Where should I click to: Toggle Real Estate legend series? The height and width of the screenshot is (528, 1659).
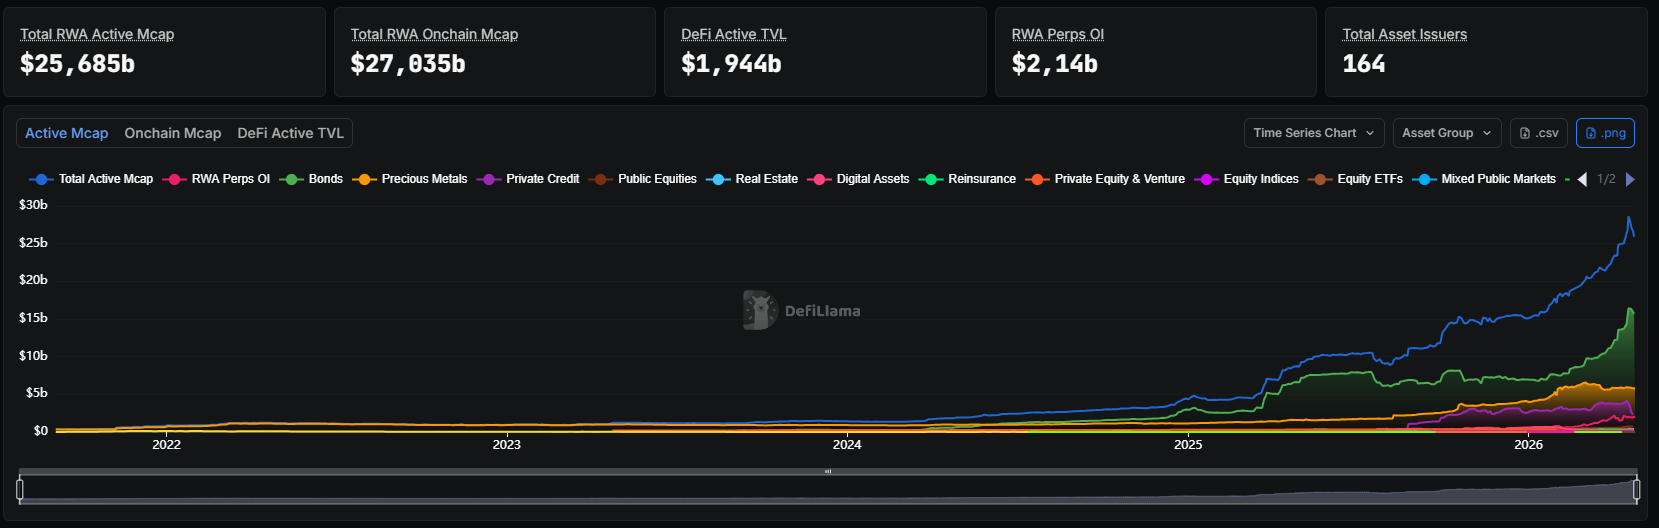click(752, 179)
